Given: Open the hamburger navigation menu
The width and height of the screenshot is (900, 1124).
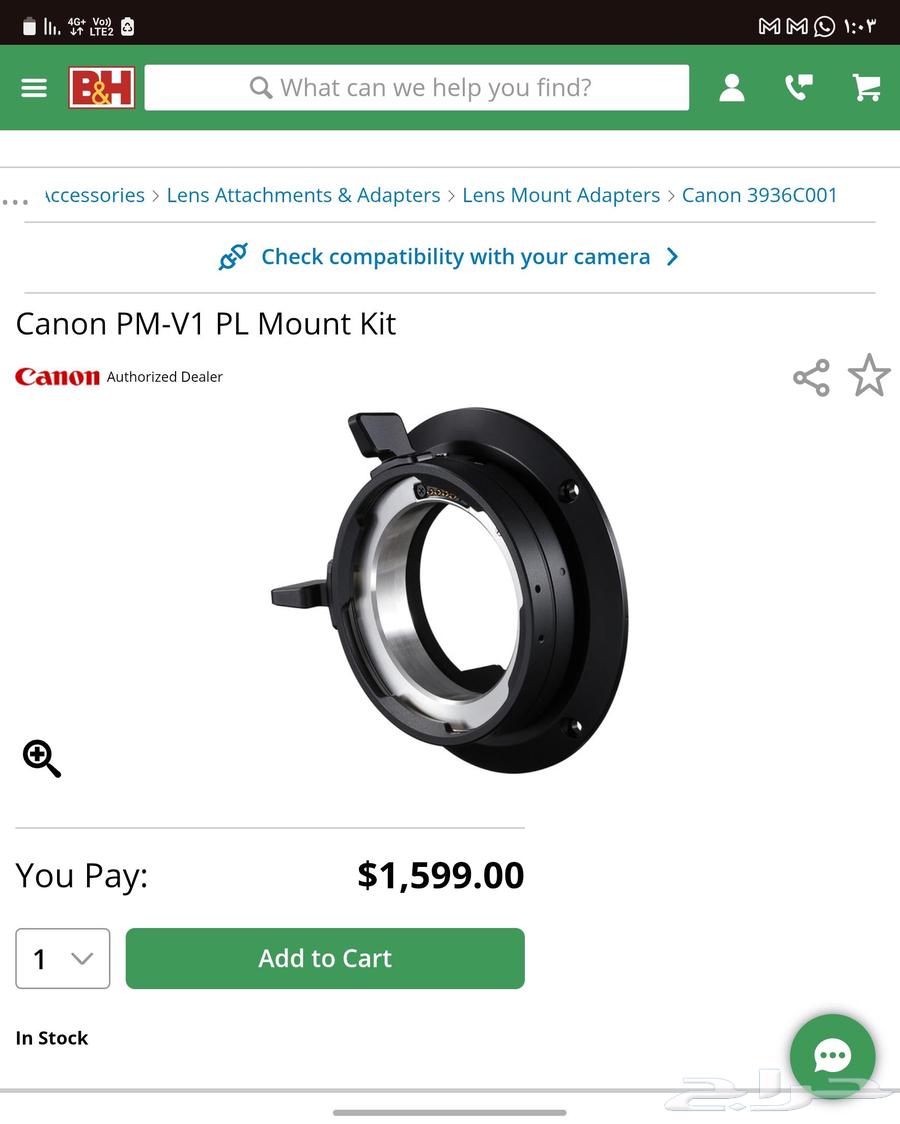Looking at the screenshot, I should coord(34,87).
